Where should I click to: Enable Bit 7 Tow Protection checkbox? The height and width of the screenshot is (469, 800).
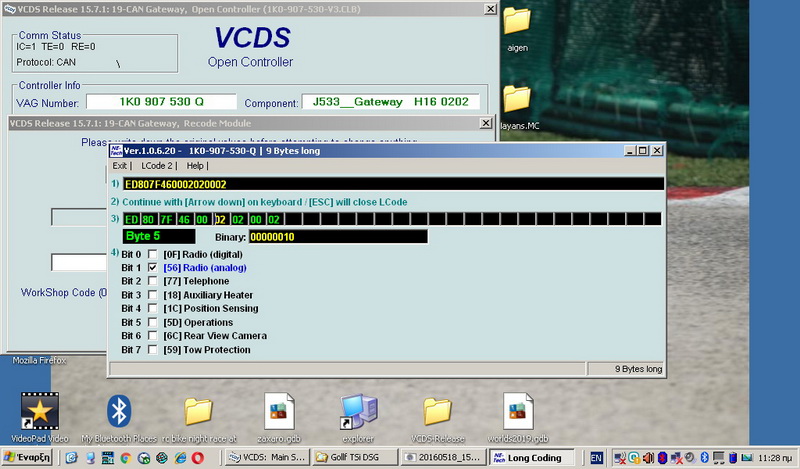[152, 349]
